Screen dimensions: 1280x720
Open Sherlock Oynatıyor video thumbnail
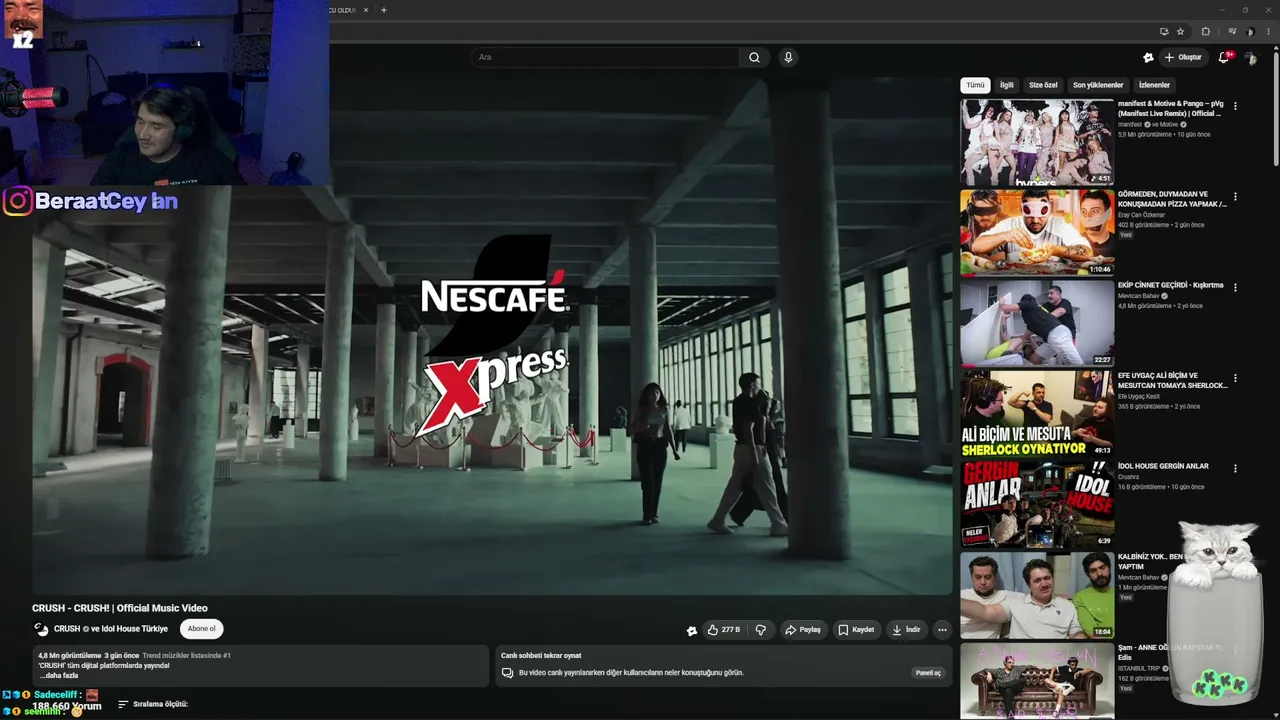tap(1036, 413)
